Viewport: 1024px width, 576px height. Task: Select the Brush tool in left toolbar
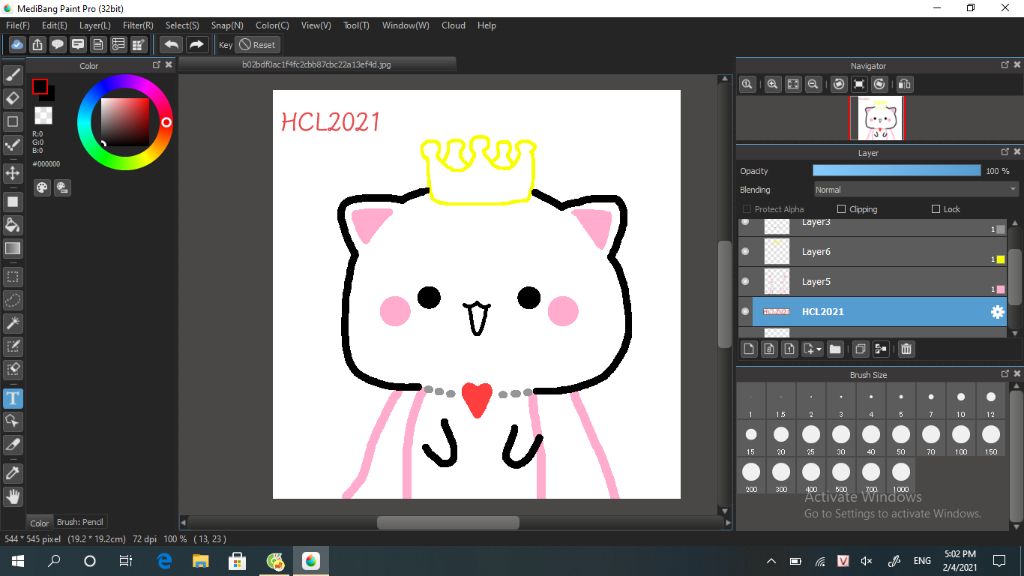[12, 75]
